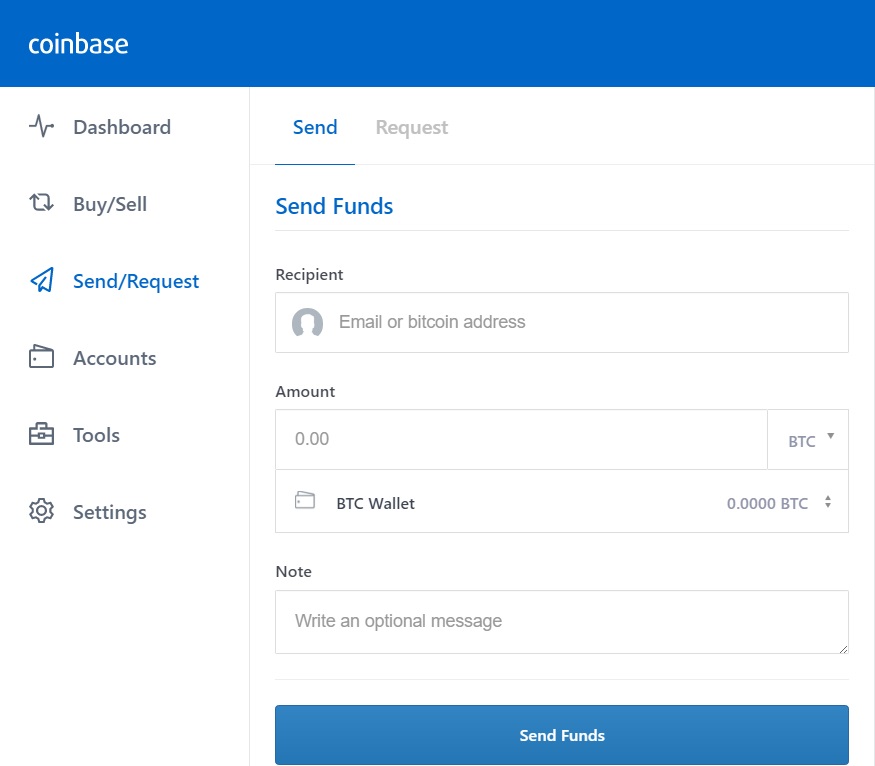Viewport: 875px width, 766px height.
Task: Switch to the Request tab
Action: 412,128
